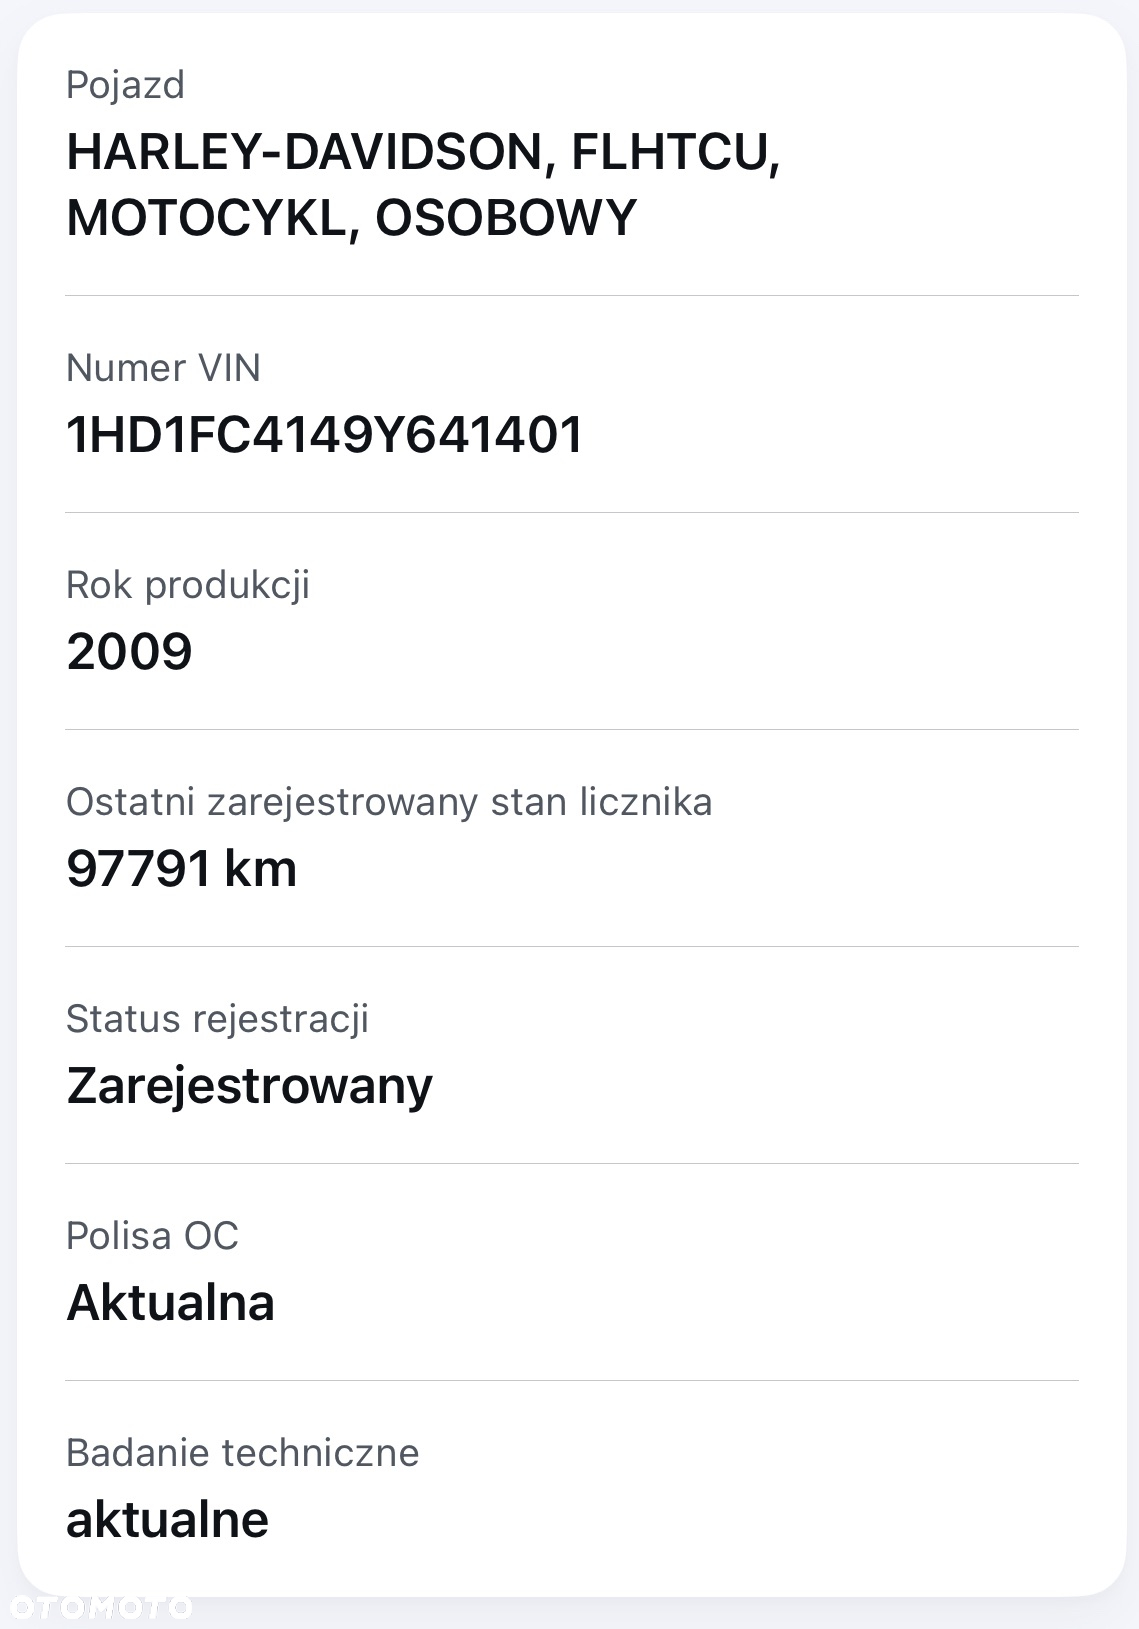Click the Status rejestracji label

click(217, 1020)
